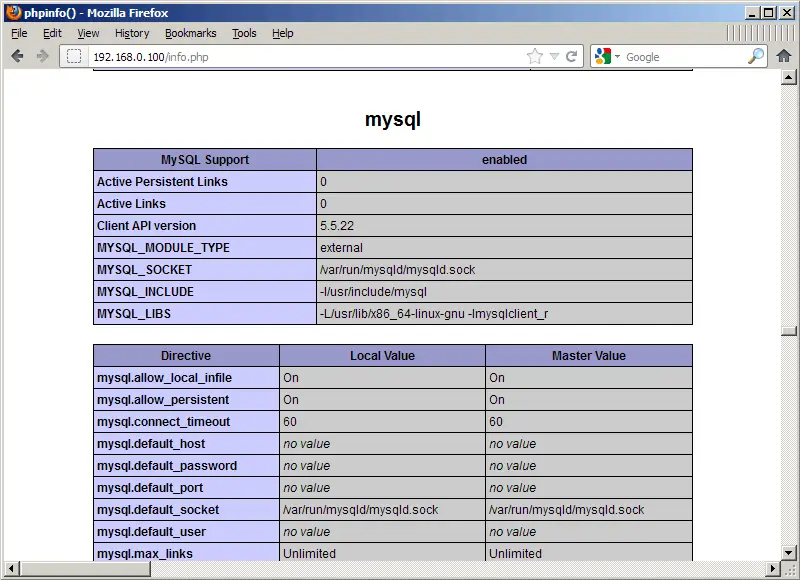Open the File menu
The height and width of the screenshot is (580, 800).
[19, 33]
